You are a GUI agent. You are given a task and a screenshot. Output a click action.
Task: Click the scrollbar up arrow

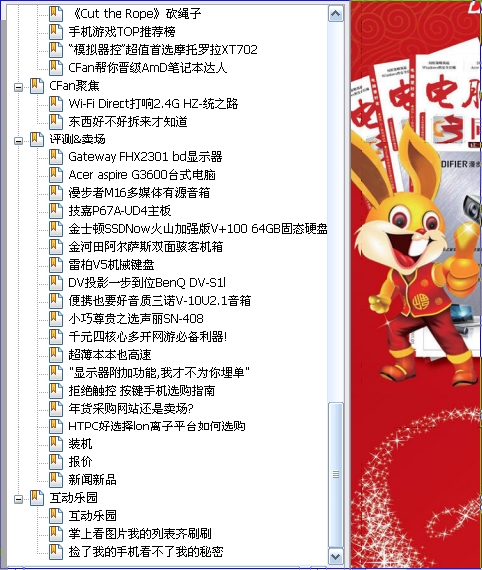click(x=335, y=14)
